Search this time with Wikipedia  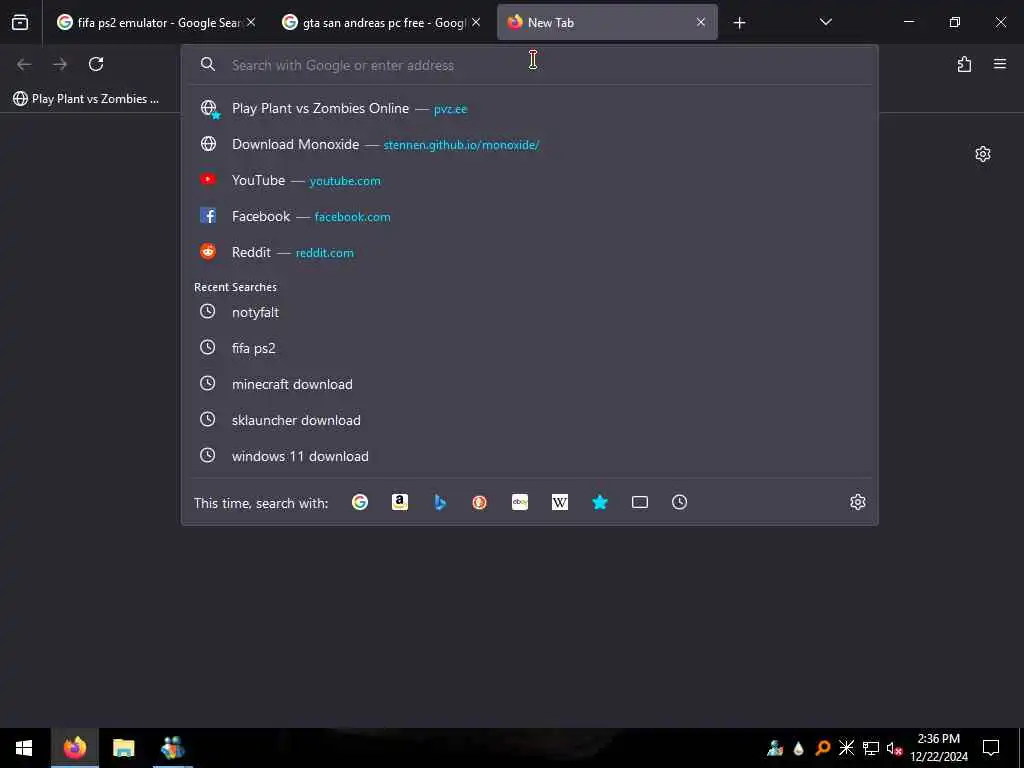click(560, 502)
